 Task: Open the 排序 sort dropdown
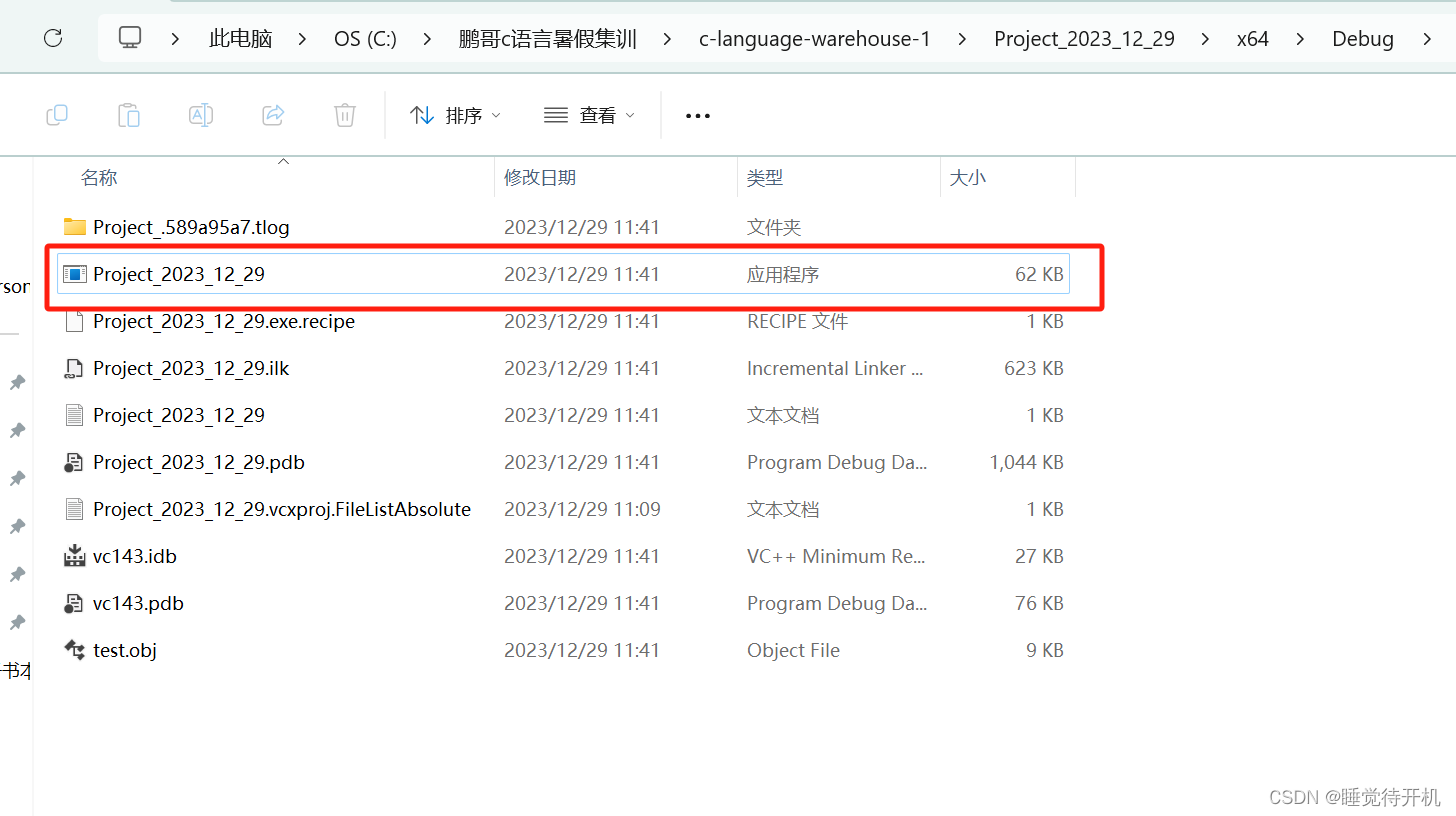(456, 116)
